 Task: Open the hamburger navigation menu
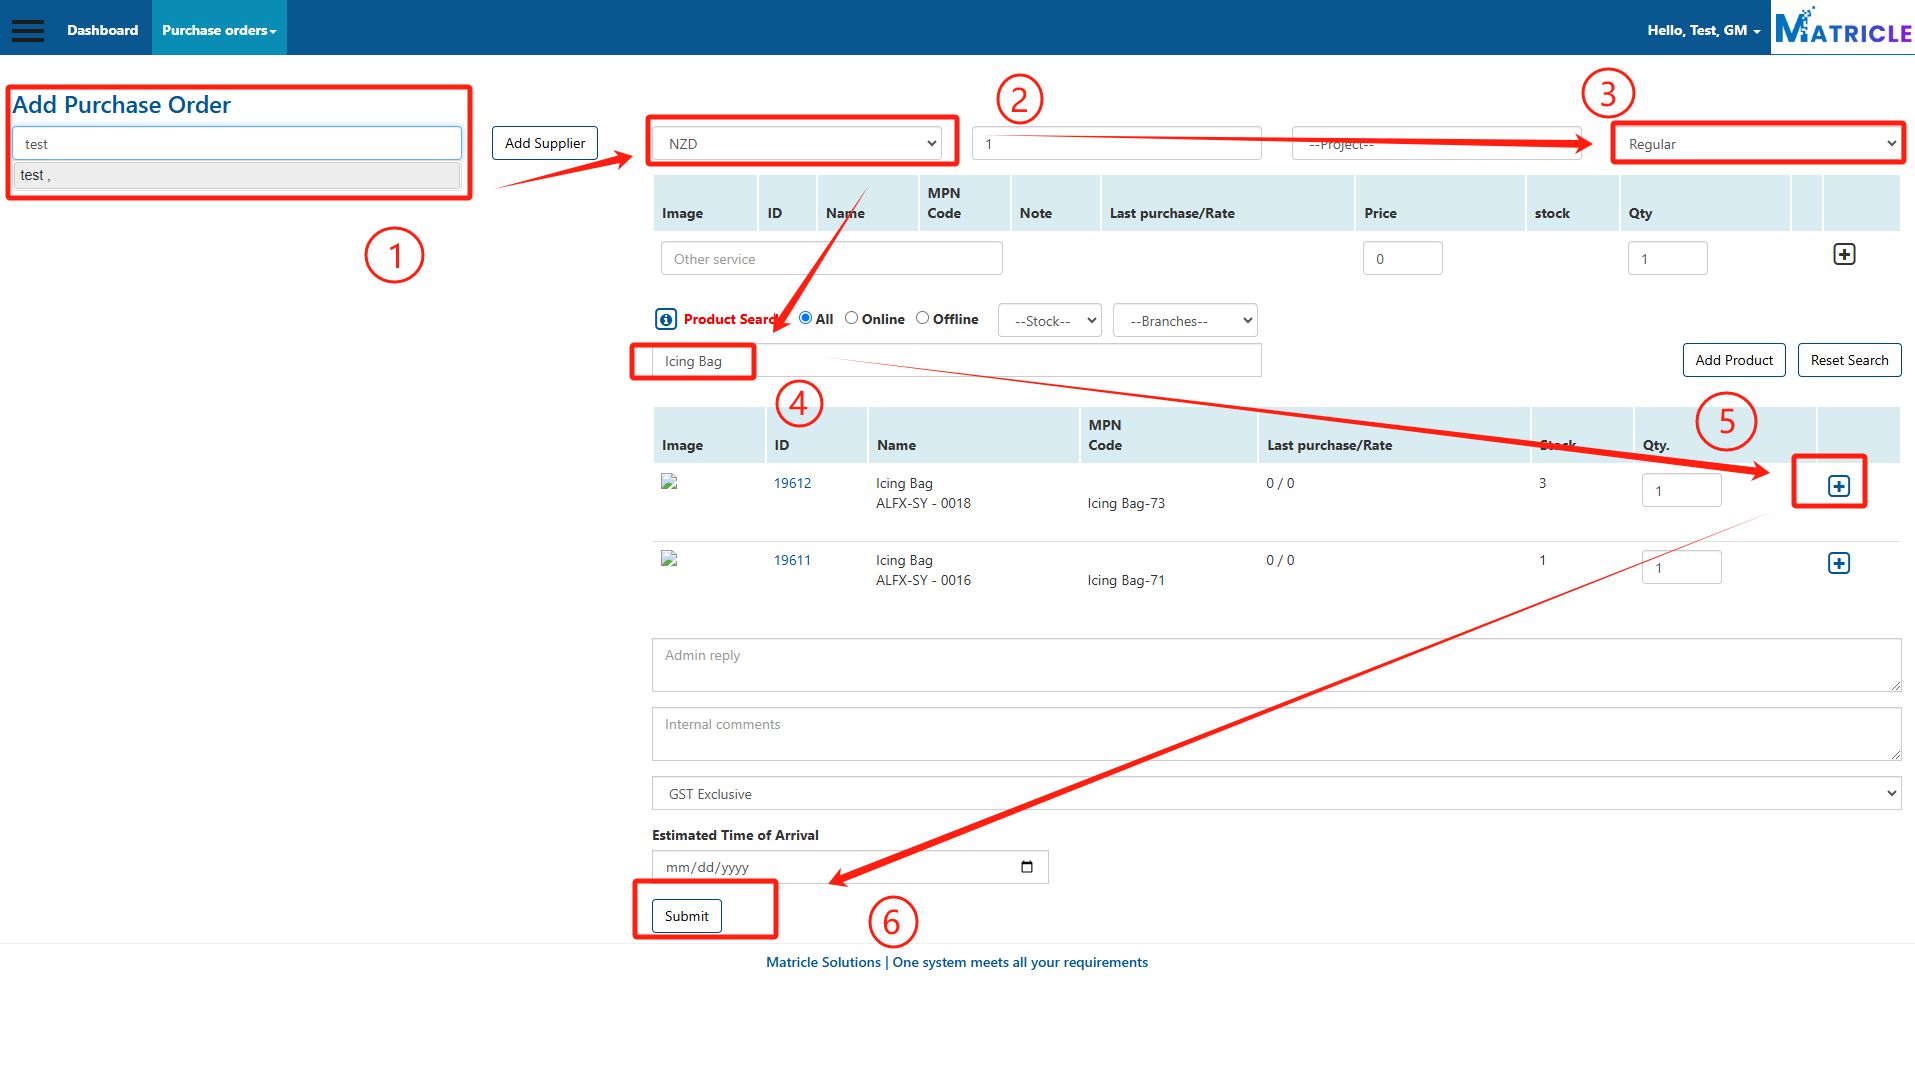pos(28,30)
